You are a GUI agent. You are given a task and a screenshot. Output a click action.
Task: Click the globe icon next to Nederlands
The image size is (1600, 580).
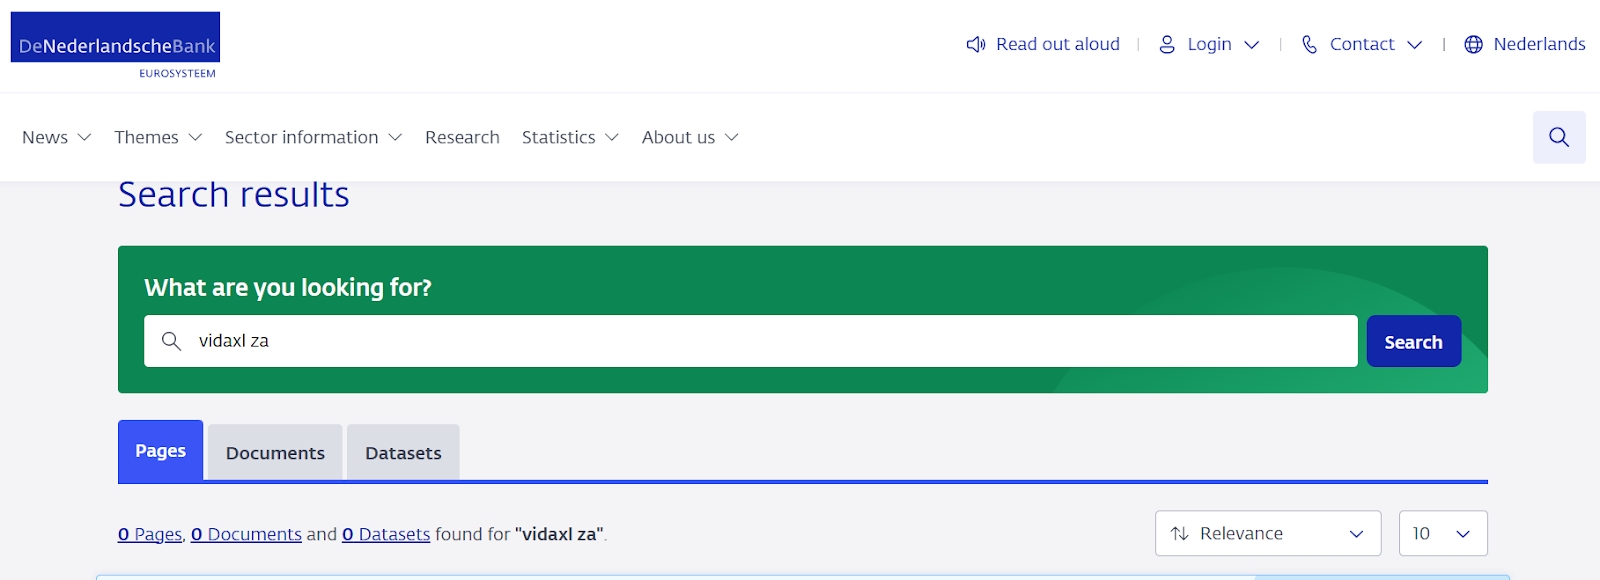tap(1473, 44)
